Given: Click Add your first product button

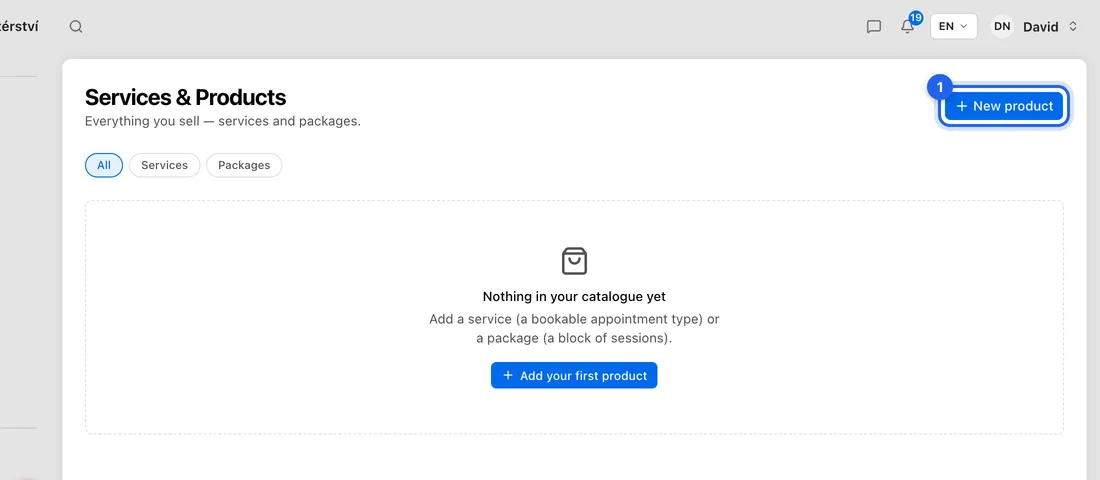Looking at the screenshot, I should point(574,375).
